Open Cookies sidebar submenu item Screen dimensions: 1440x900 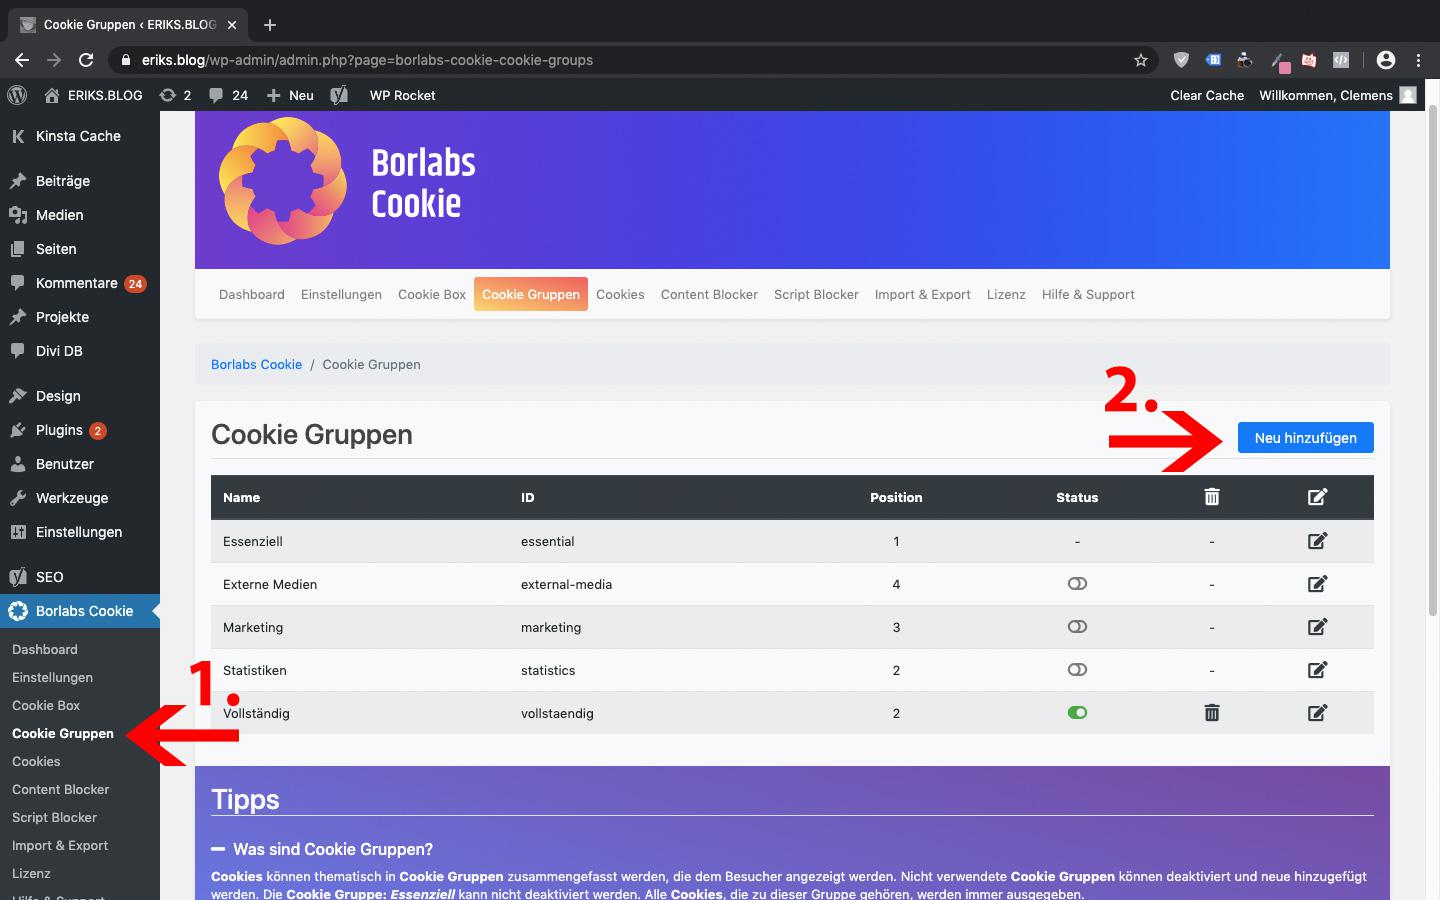click(x=36, y=761)
